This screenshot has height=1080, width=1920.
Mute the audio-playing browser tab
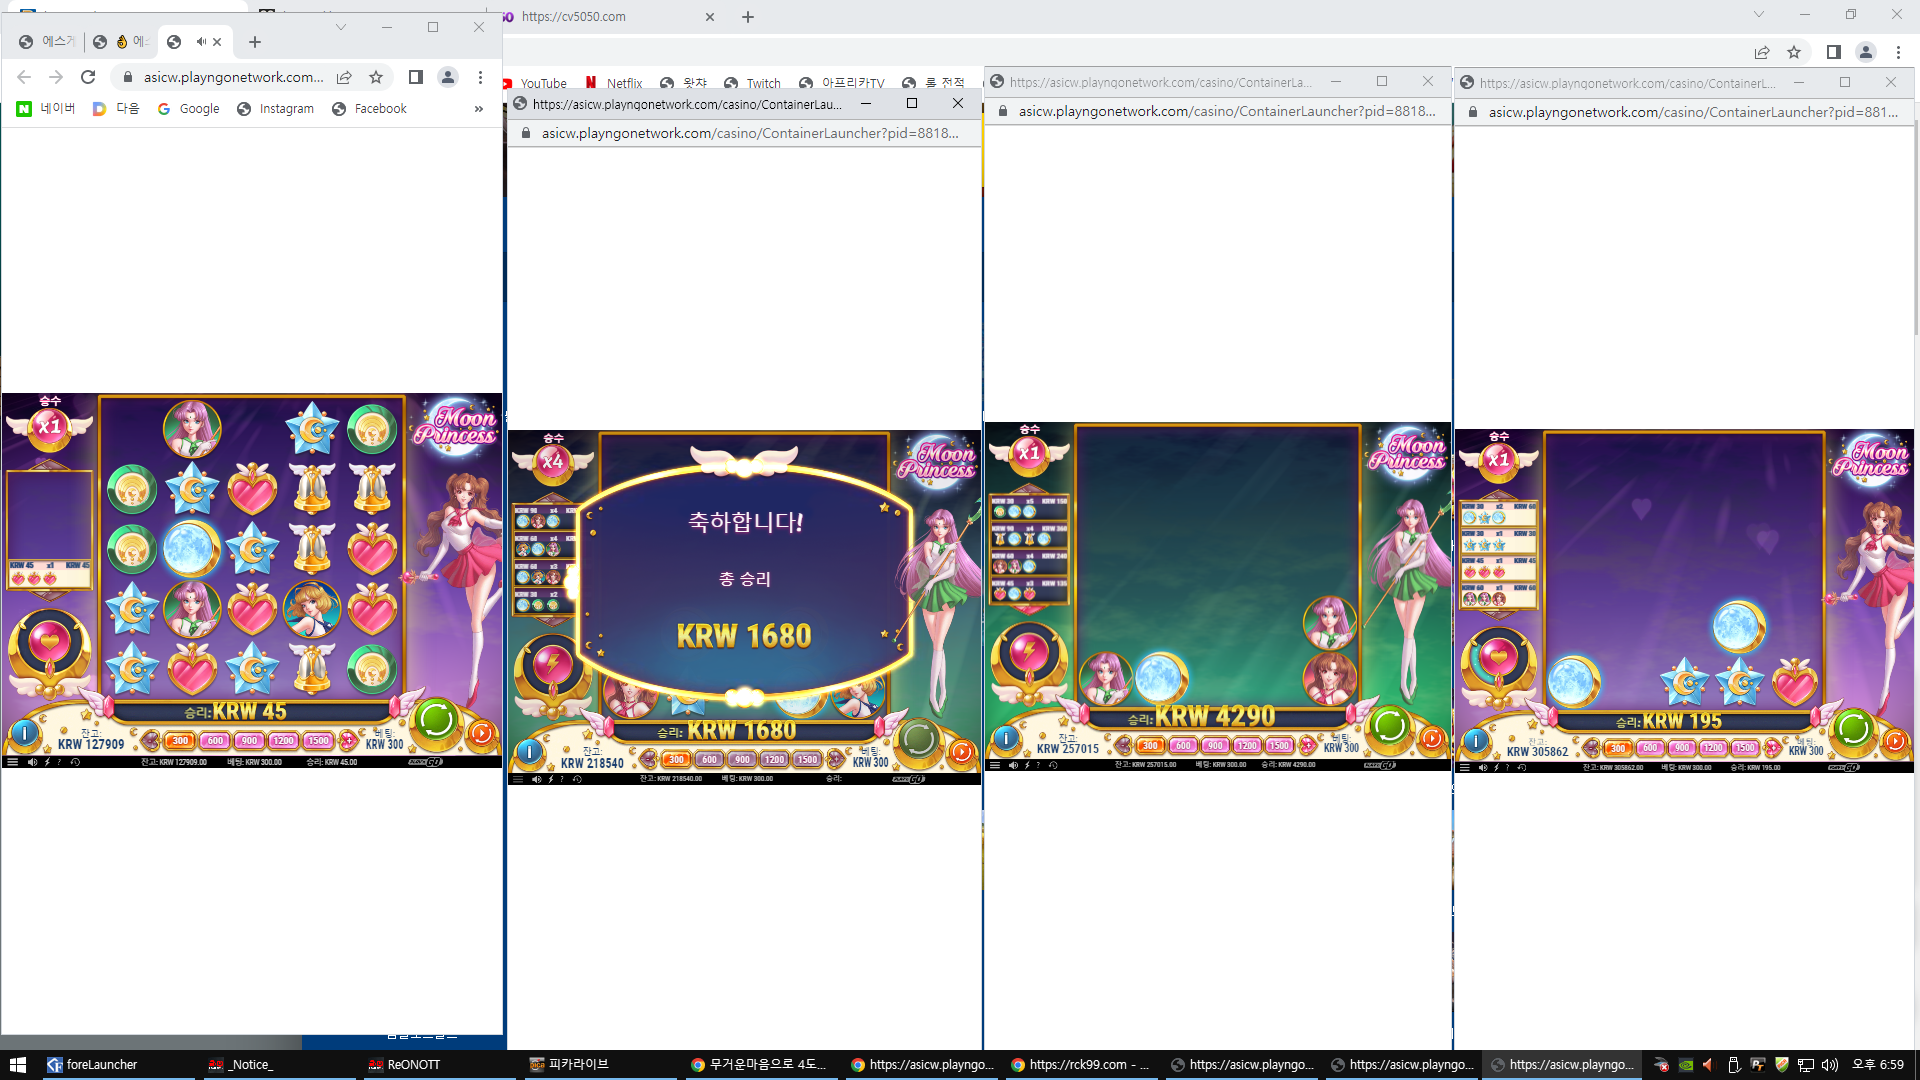point(201,42)
